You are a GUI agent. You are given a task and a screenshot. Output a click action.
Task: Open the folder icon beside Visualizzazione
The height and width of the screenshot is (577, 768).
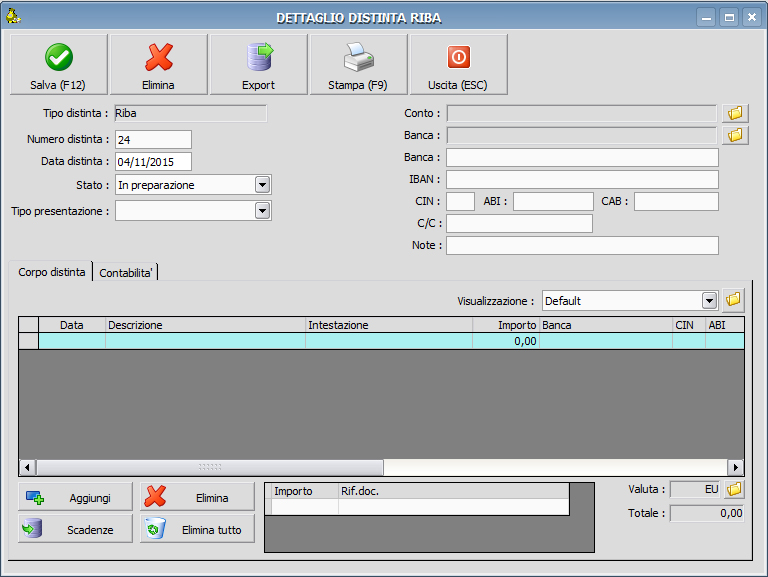click(x=733, y=300)
